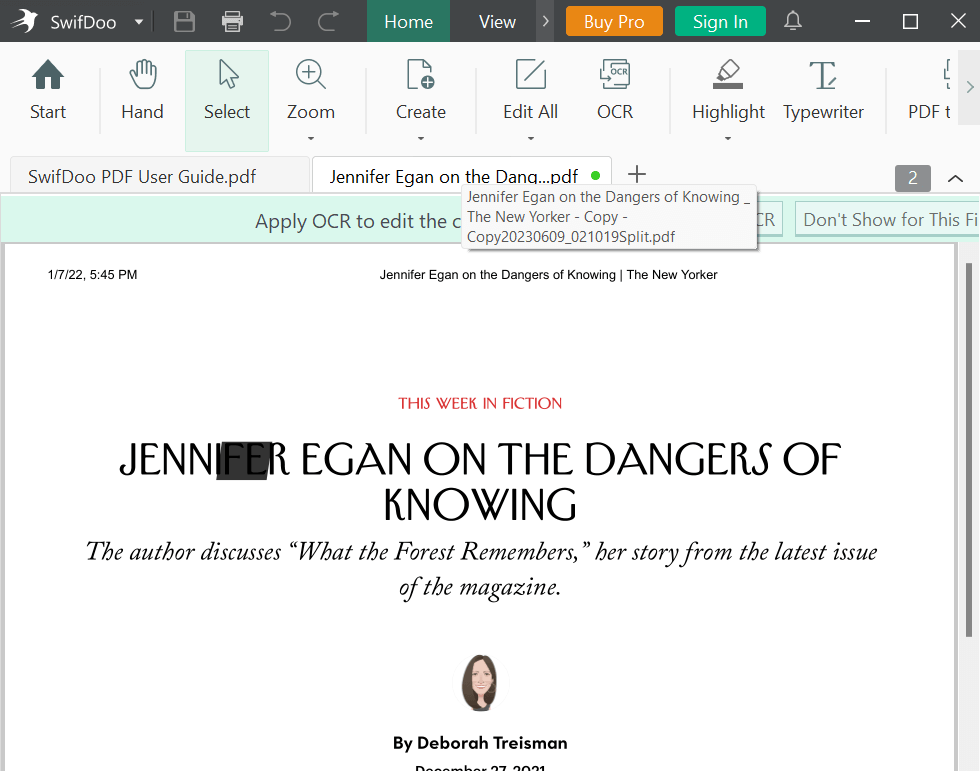Undo the last action
The height and width of the screenshot is (771, 980).
click(x=280, y=21)
